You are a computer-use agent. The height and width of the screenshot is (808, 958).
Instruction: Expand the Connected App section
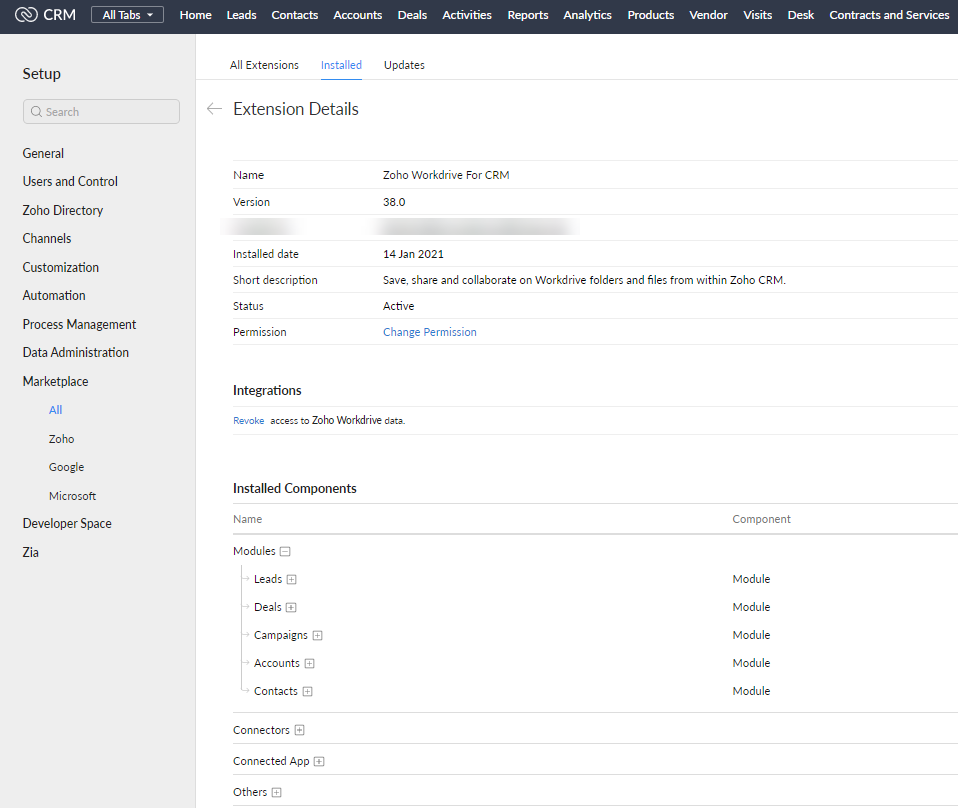[319, 762]
